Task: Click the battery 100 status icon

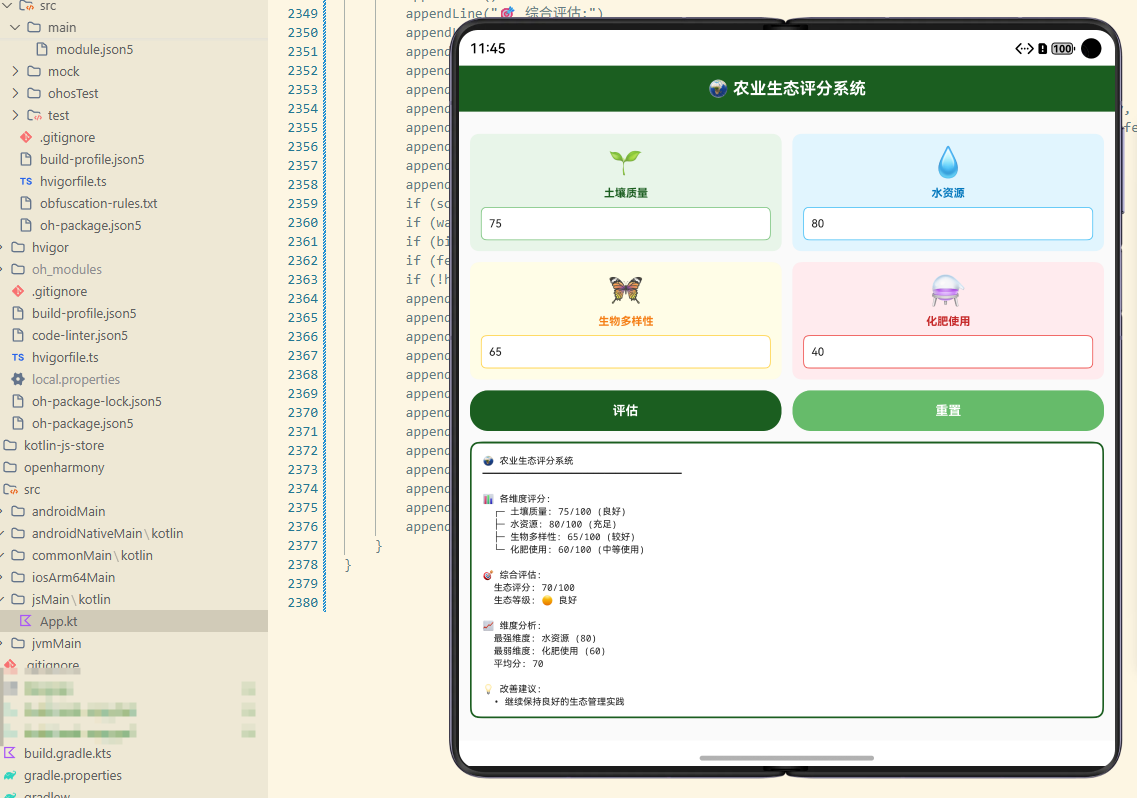Action: click(x=1063, y=49)
